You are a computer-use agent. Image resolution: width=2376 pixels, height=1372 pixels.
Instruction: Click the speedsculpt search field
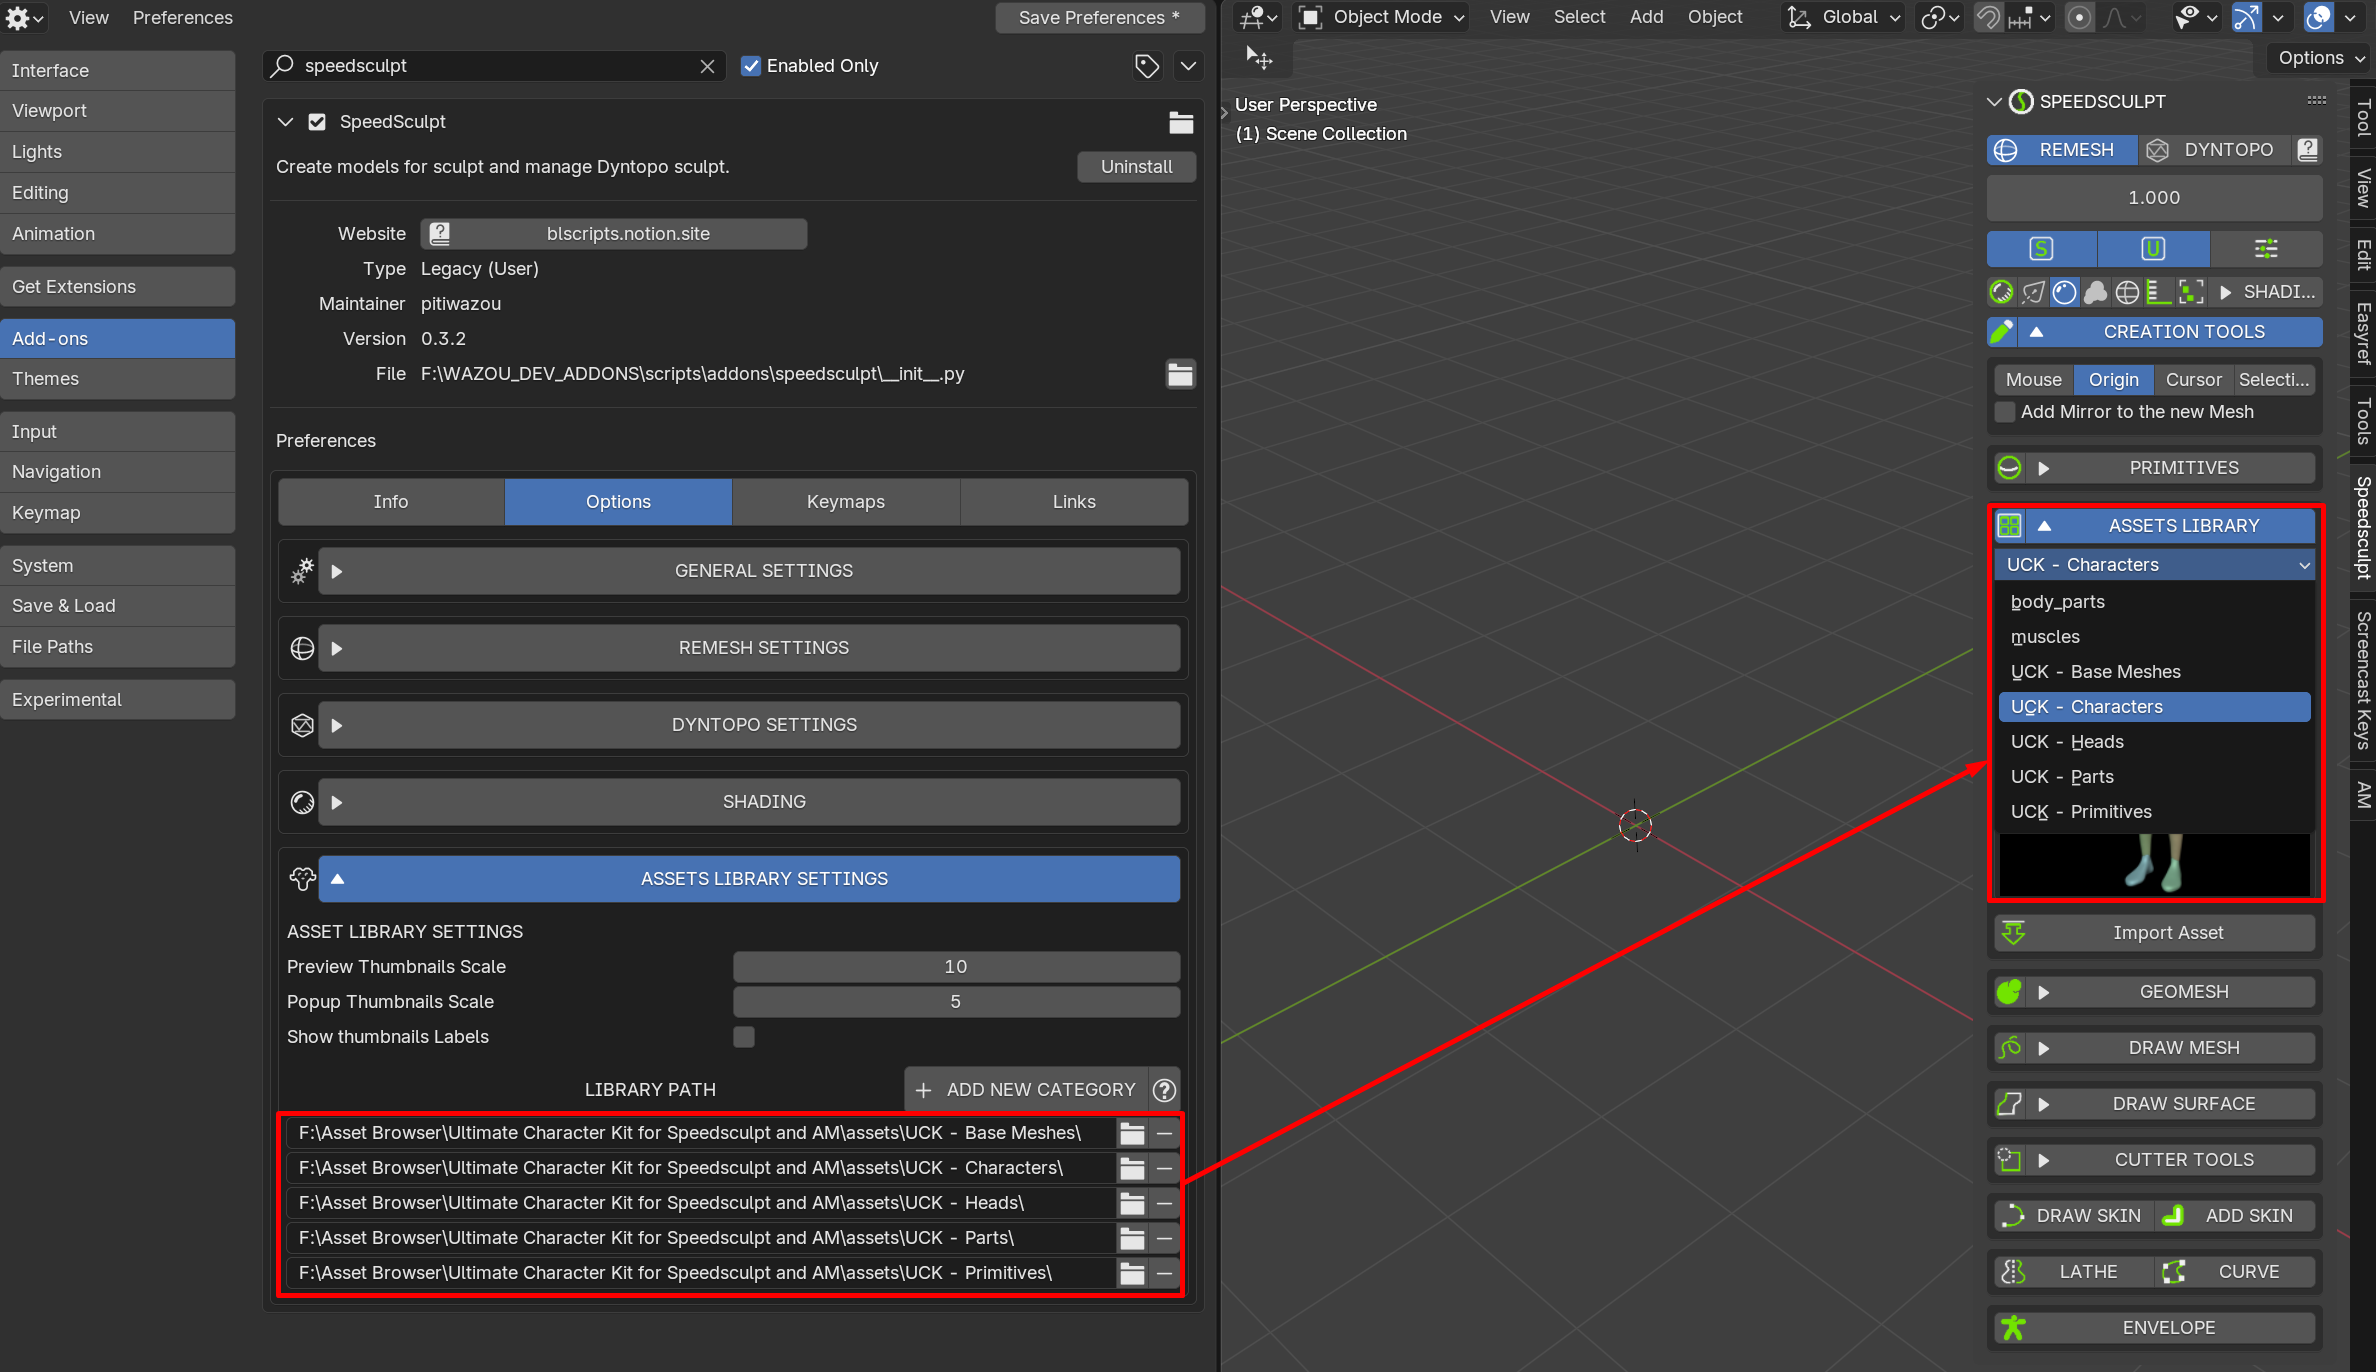click(493, 66)
